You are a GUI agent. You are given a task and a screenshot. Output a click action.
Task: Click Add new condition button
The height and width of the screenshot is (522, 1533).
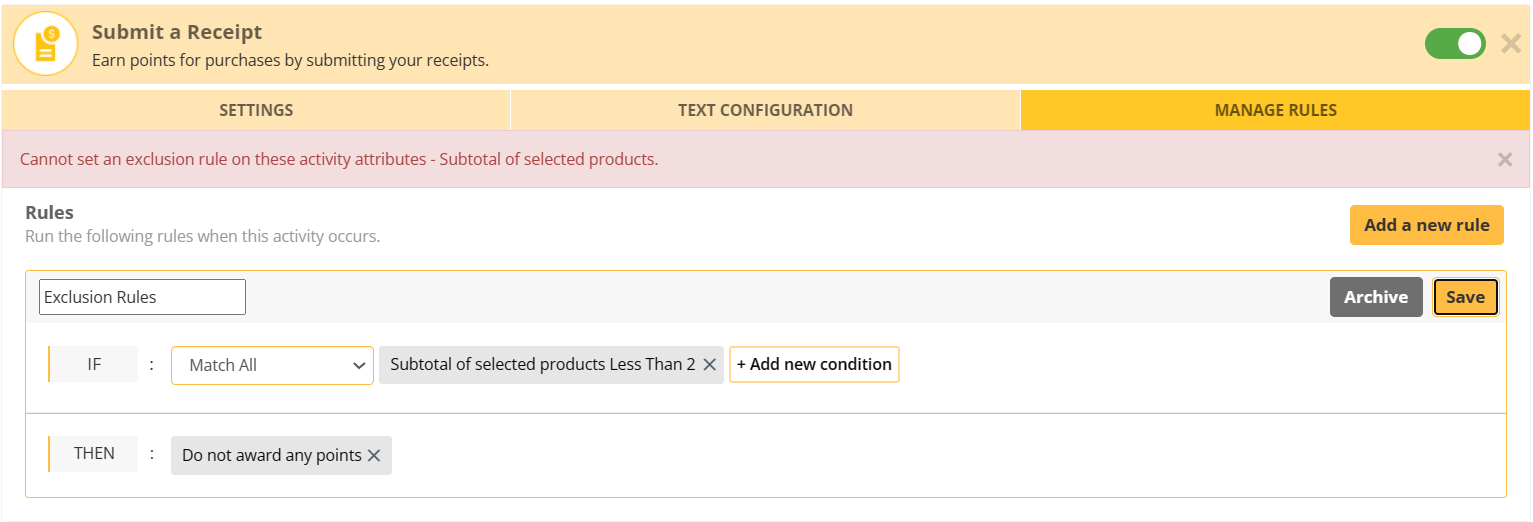(x=814, y=365)
